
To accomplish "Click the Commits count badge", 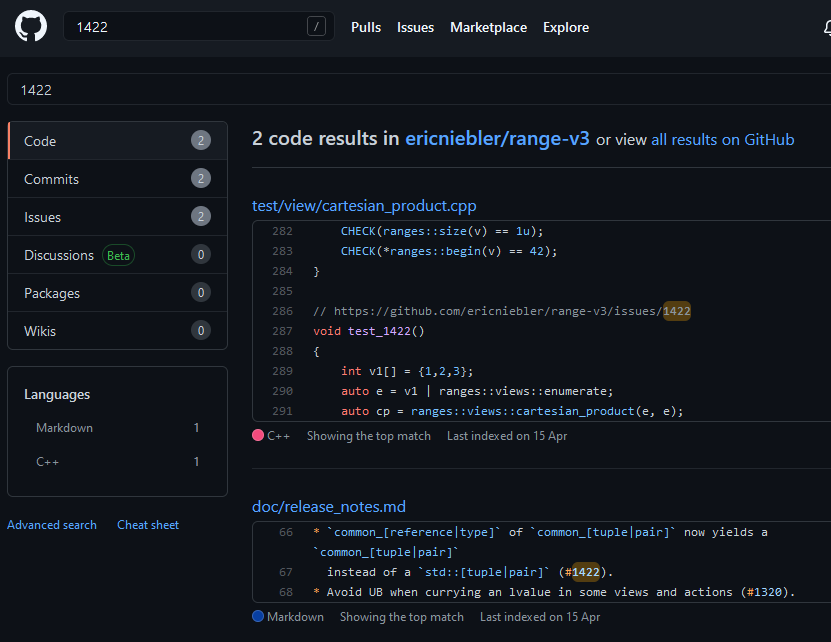I will 201,179.
